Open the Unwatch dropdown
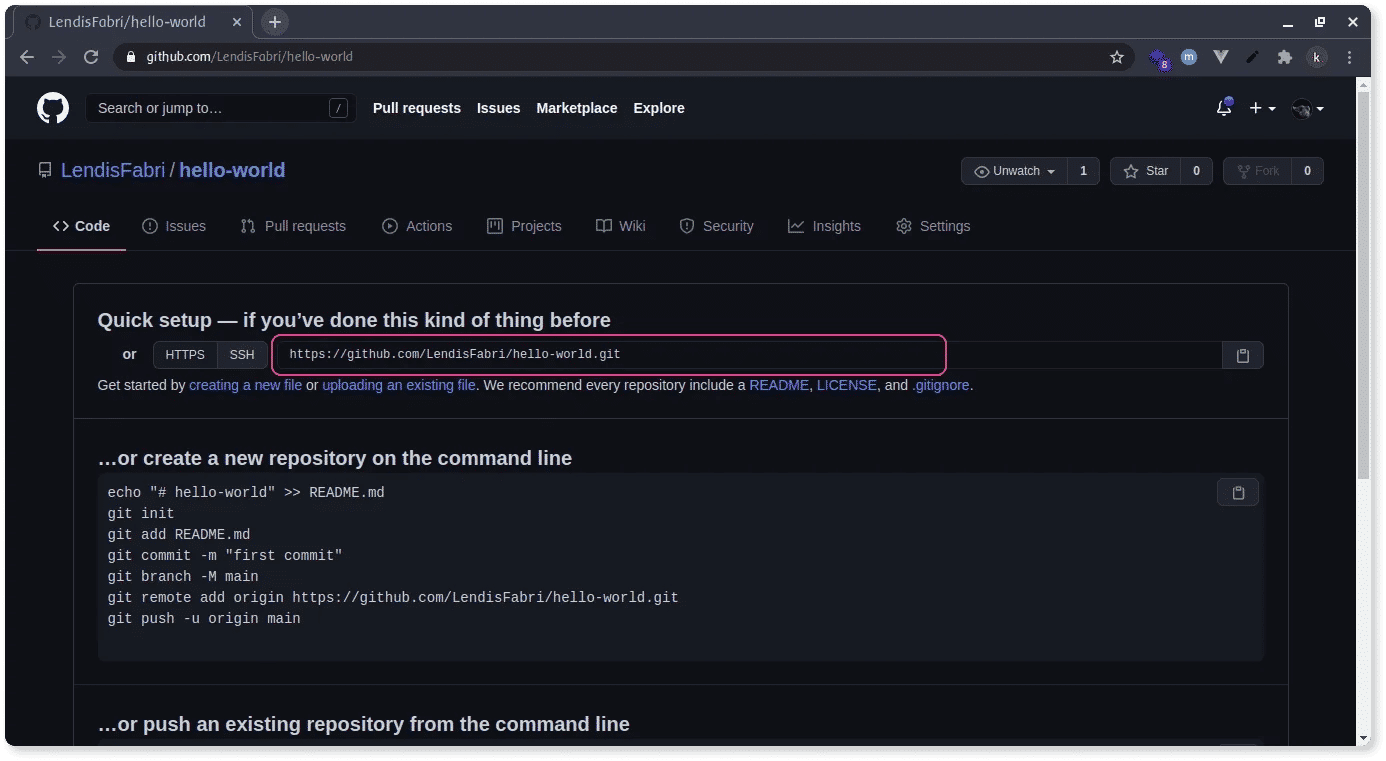 [x=1015, y=171]
